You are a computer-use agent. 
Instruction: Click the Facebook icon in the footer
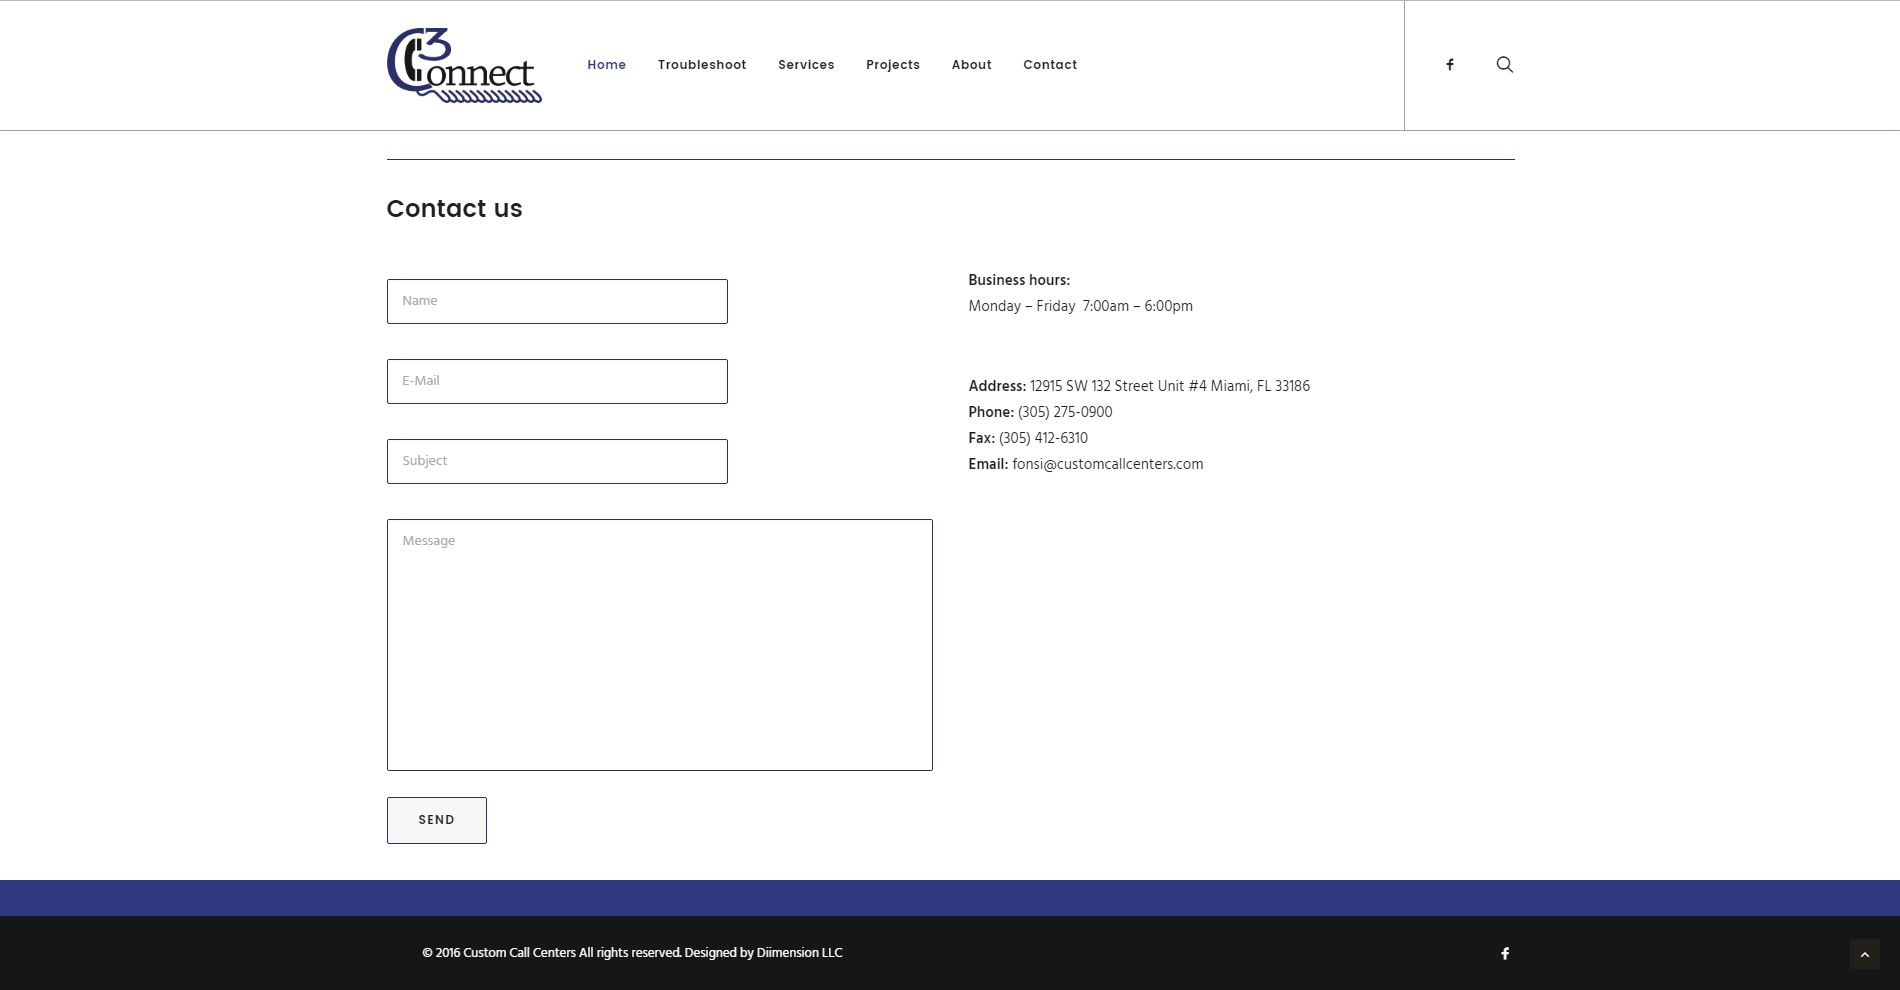coord(1504,953)
